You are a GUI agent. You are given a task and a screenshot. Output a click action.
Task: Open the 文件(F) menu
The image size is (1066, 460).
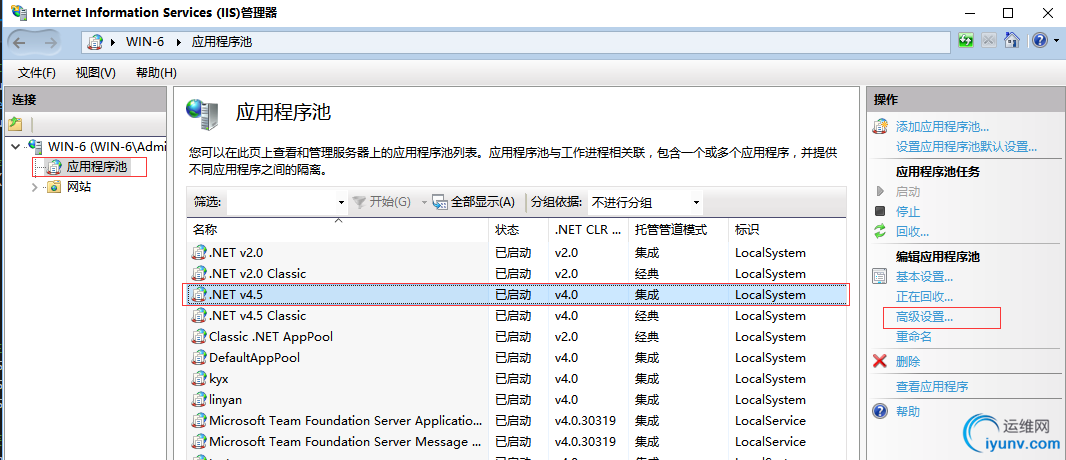[37, 73]
